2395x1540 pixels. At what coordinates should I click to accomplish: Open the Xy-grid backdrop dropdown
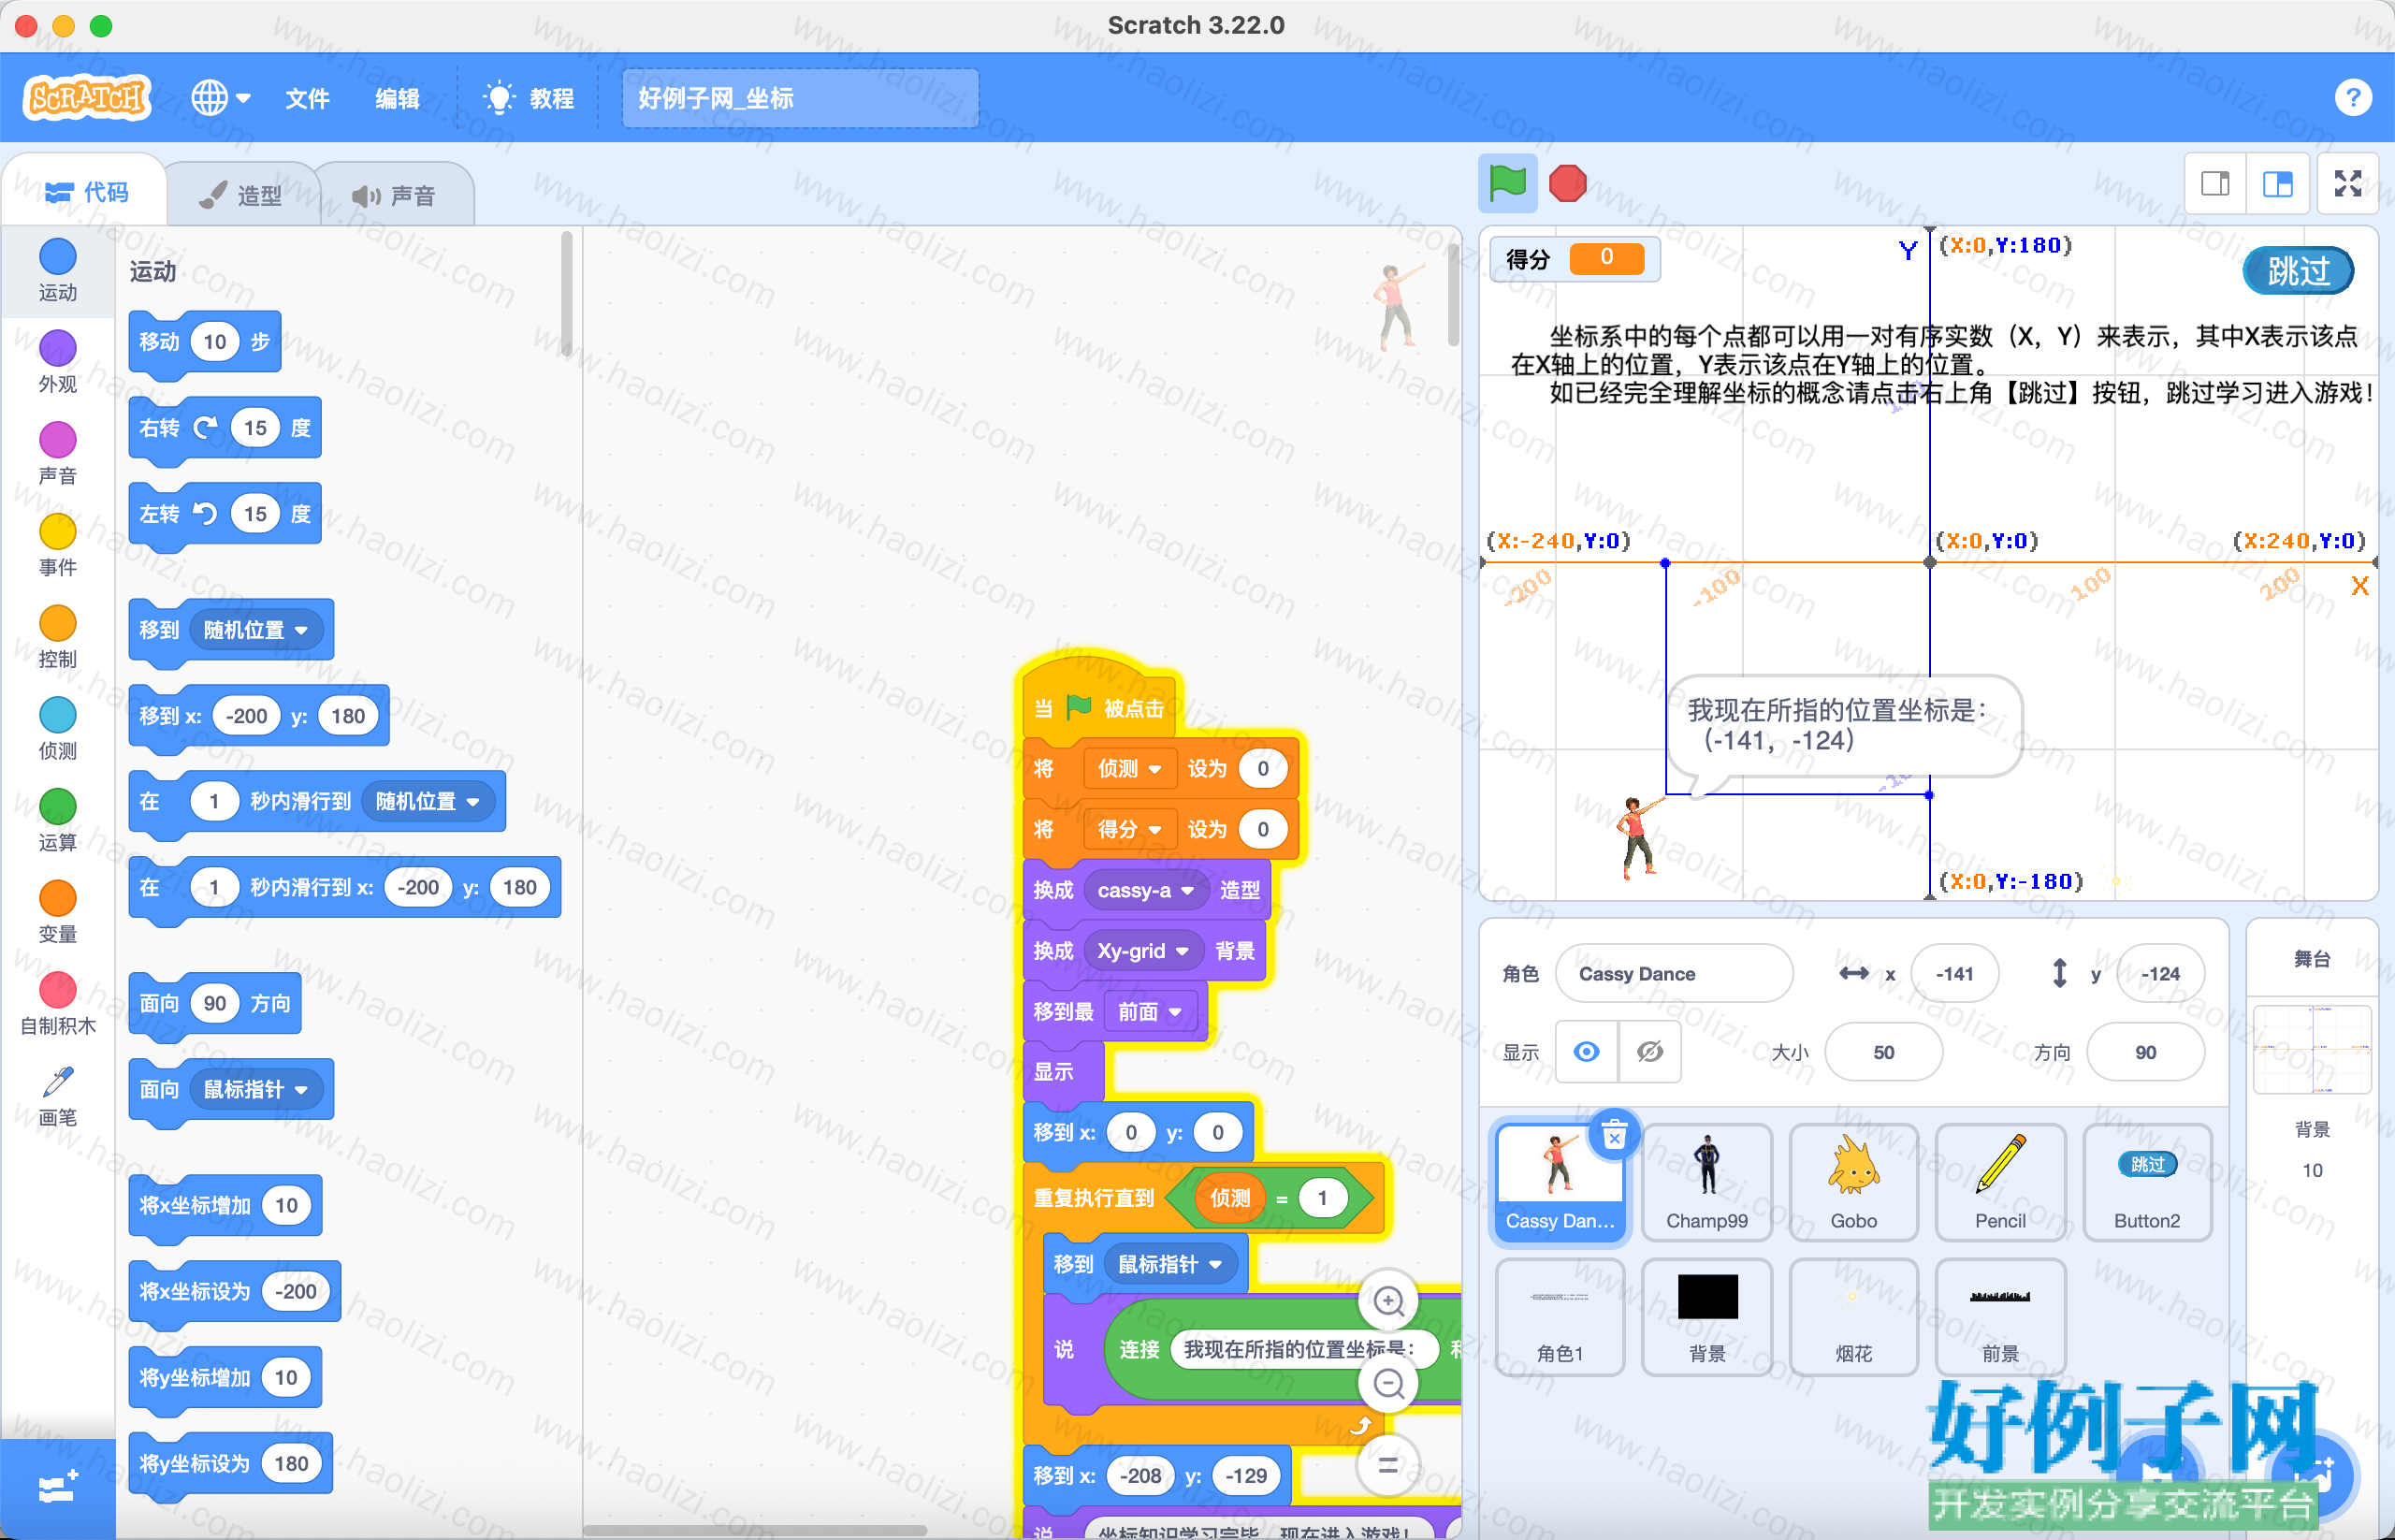pos(1143,951)
